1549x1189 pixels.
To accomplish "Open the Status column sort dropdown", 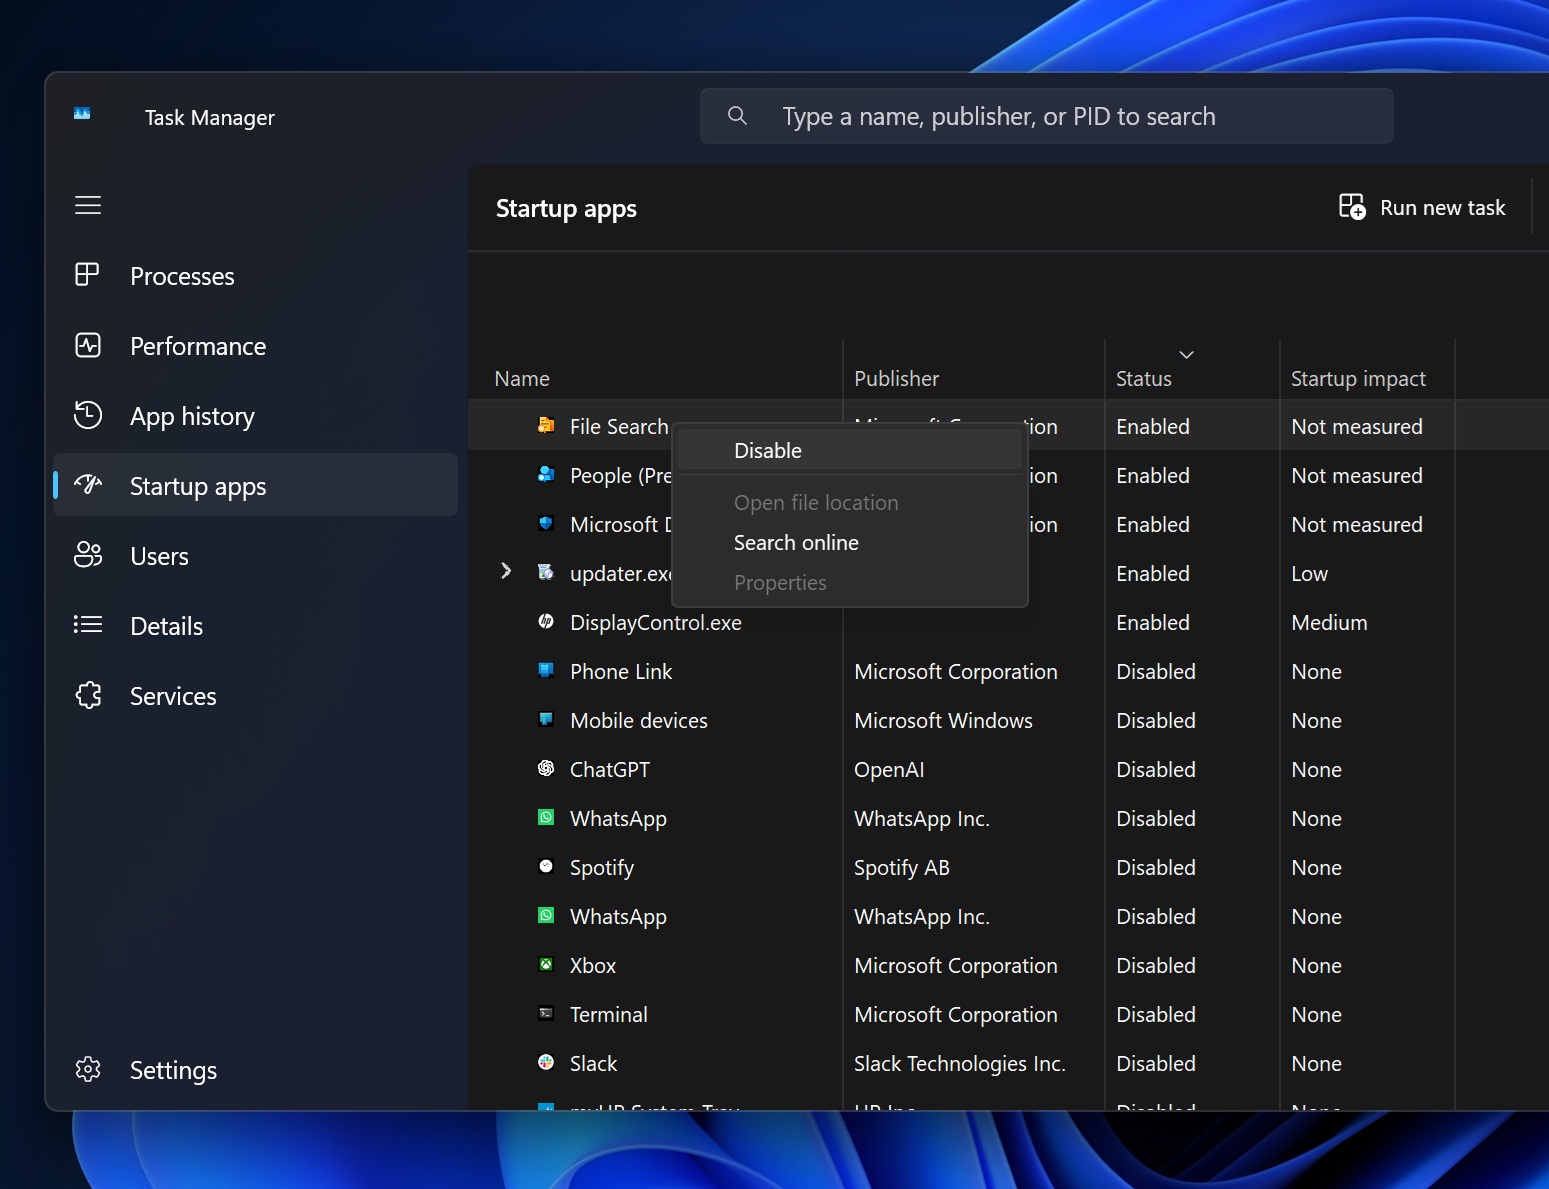I will [x=1186, y=355].
